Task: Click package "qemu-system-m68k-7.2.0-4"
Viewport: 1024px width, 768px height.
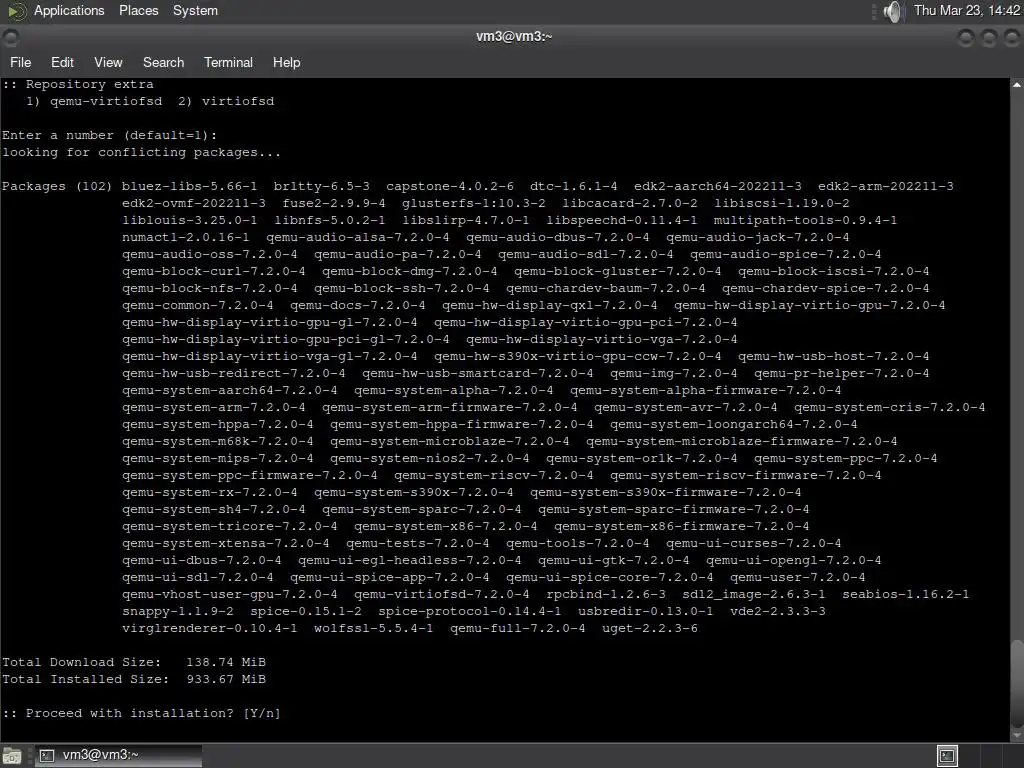Action: pyautogui.click(x=217, y=441)
